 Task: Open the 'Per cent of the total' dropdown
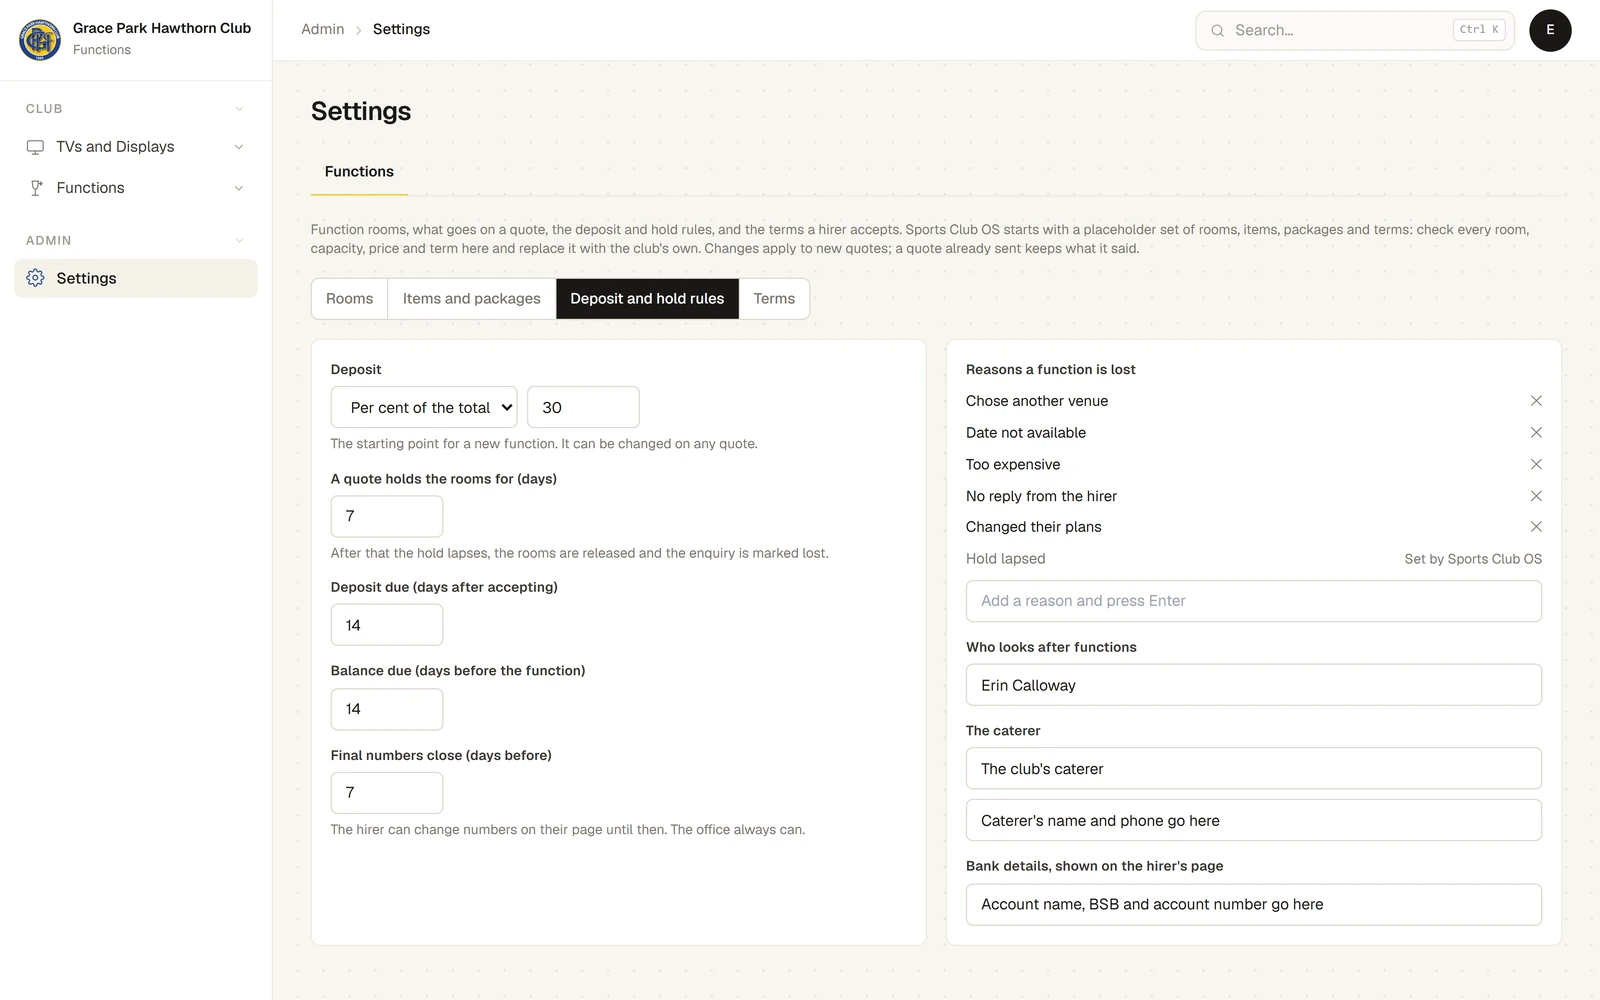[x=424, y=407]
